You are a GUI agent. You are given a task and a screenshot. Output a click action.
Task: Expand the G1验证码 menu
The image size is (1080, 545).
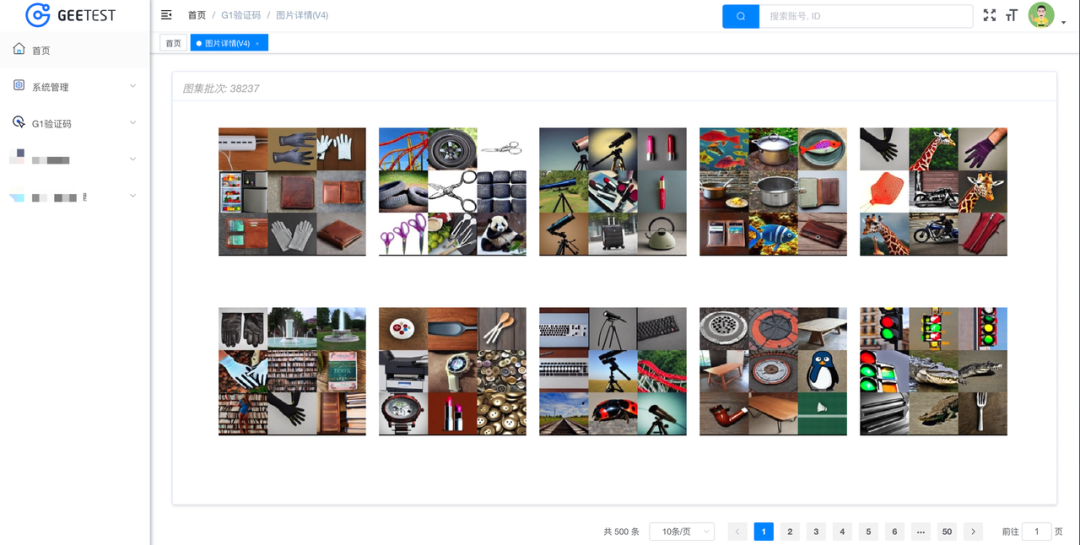tap(133, 123)
